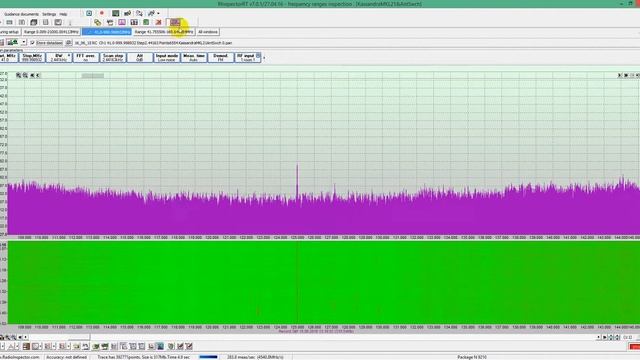This screenshot has width=640, height=360.
Task: Click the red record dot icon
Action: pyautogui.click(x=102, y=13)
